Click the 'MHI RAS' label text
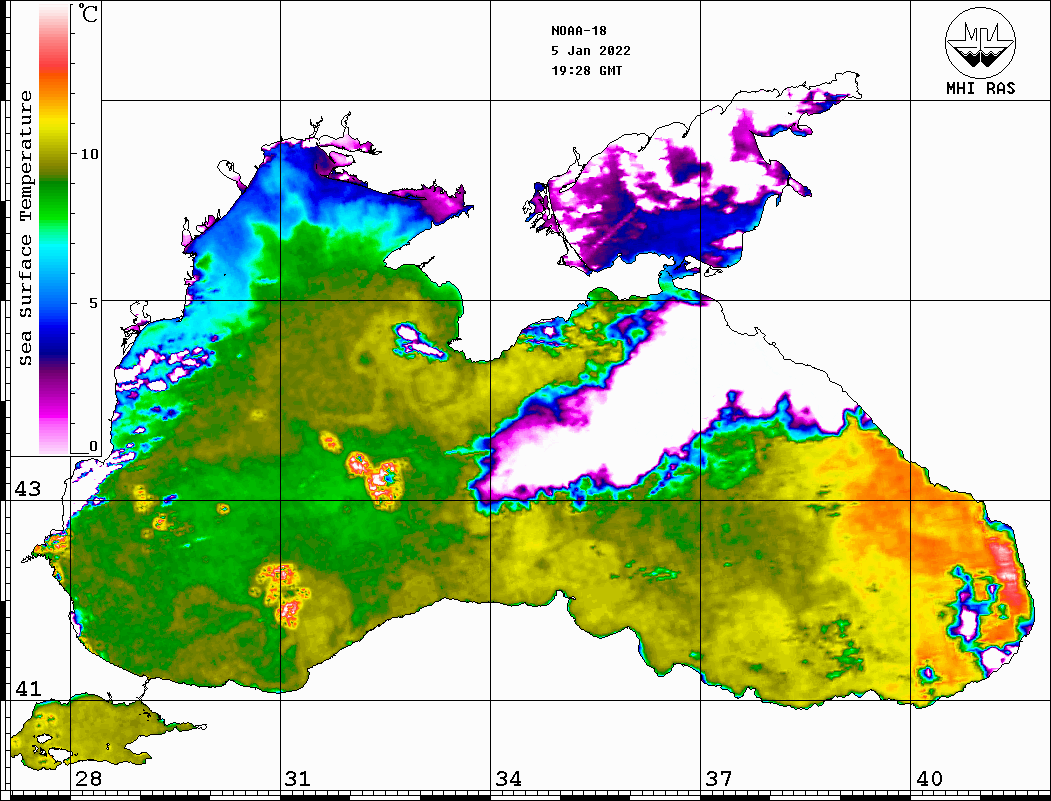 click(x=980, y=88)
